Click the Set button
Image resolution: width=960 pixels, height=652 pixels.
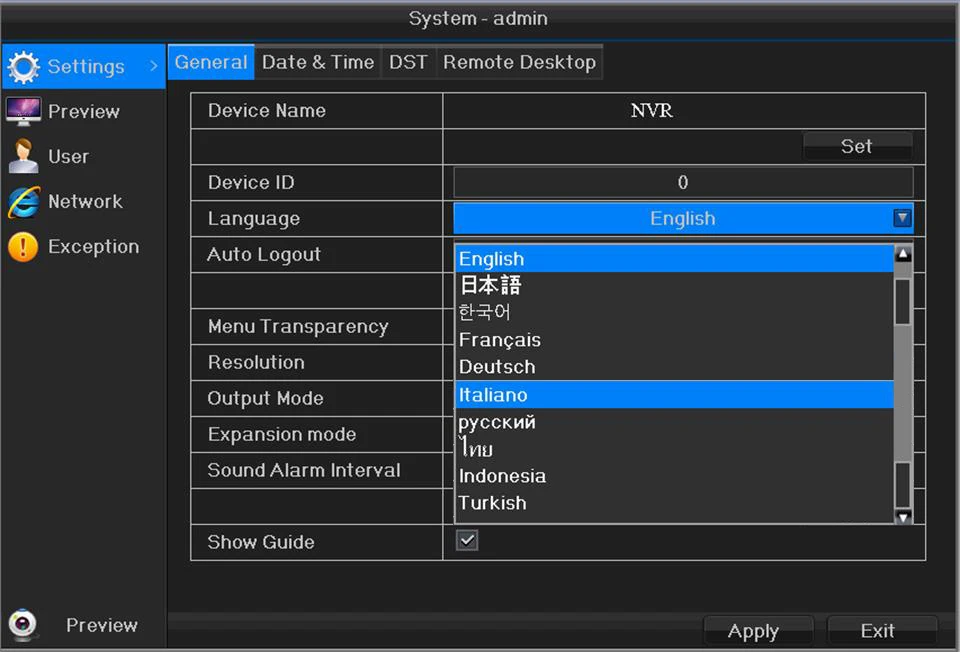[x=857, y=146]
